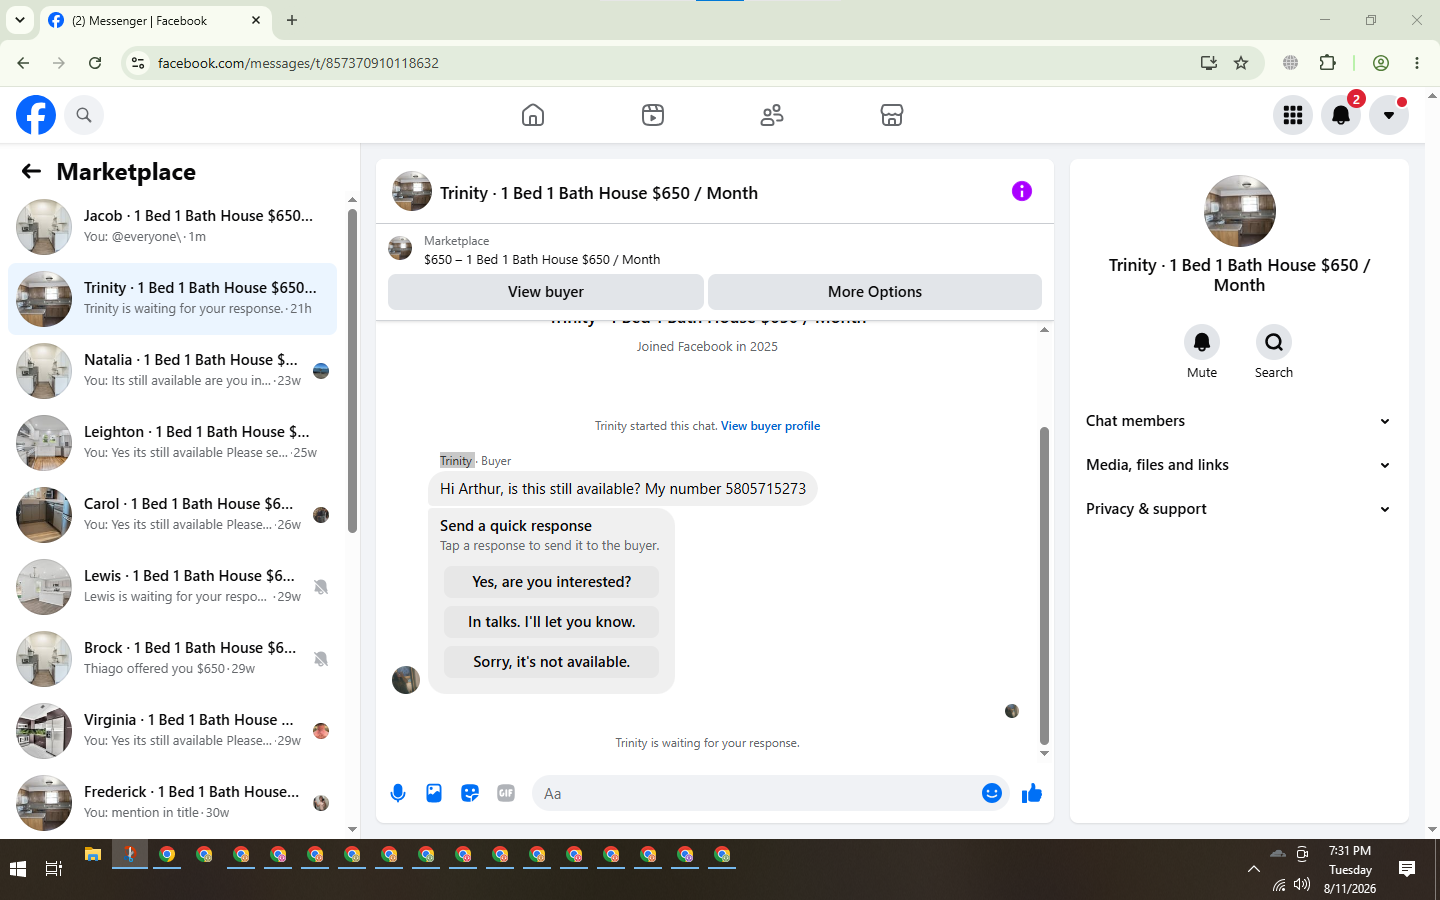
Task: Choose a sticker with the sticker icon
Action: coord(470,793)
